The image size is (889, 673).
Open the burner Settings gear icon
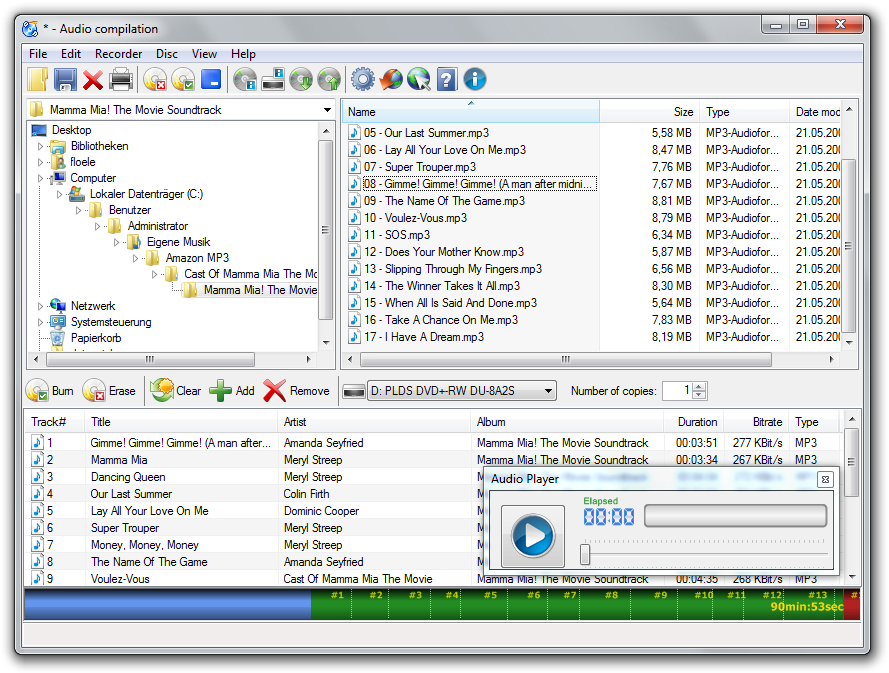tap(361, 79)
